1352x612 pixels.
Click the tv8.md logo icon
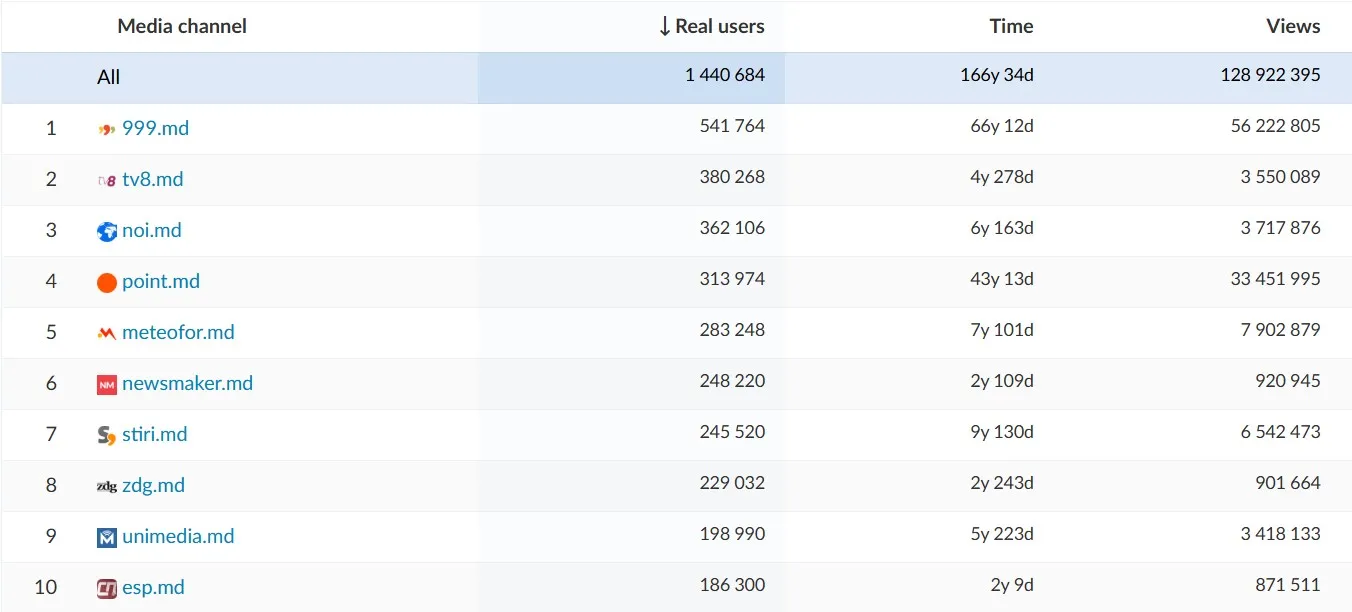pyautogui.click(x=107, y=181)
